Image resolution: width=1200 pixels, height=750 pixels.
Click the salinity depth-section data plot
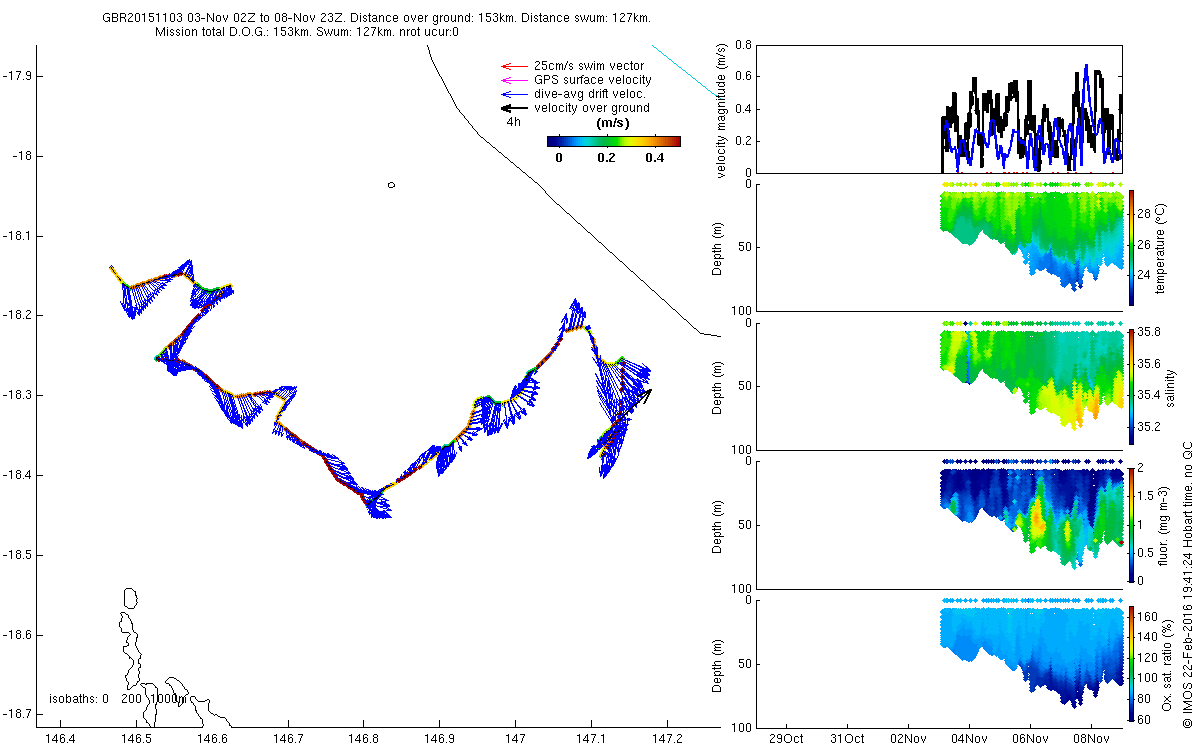click(x=1032, y=375)
